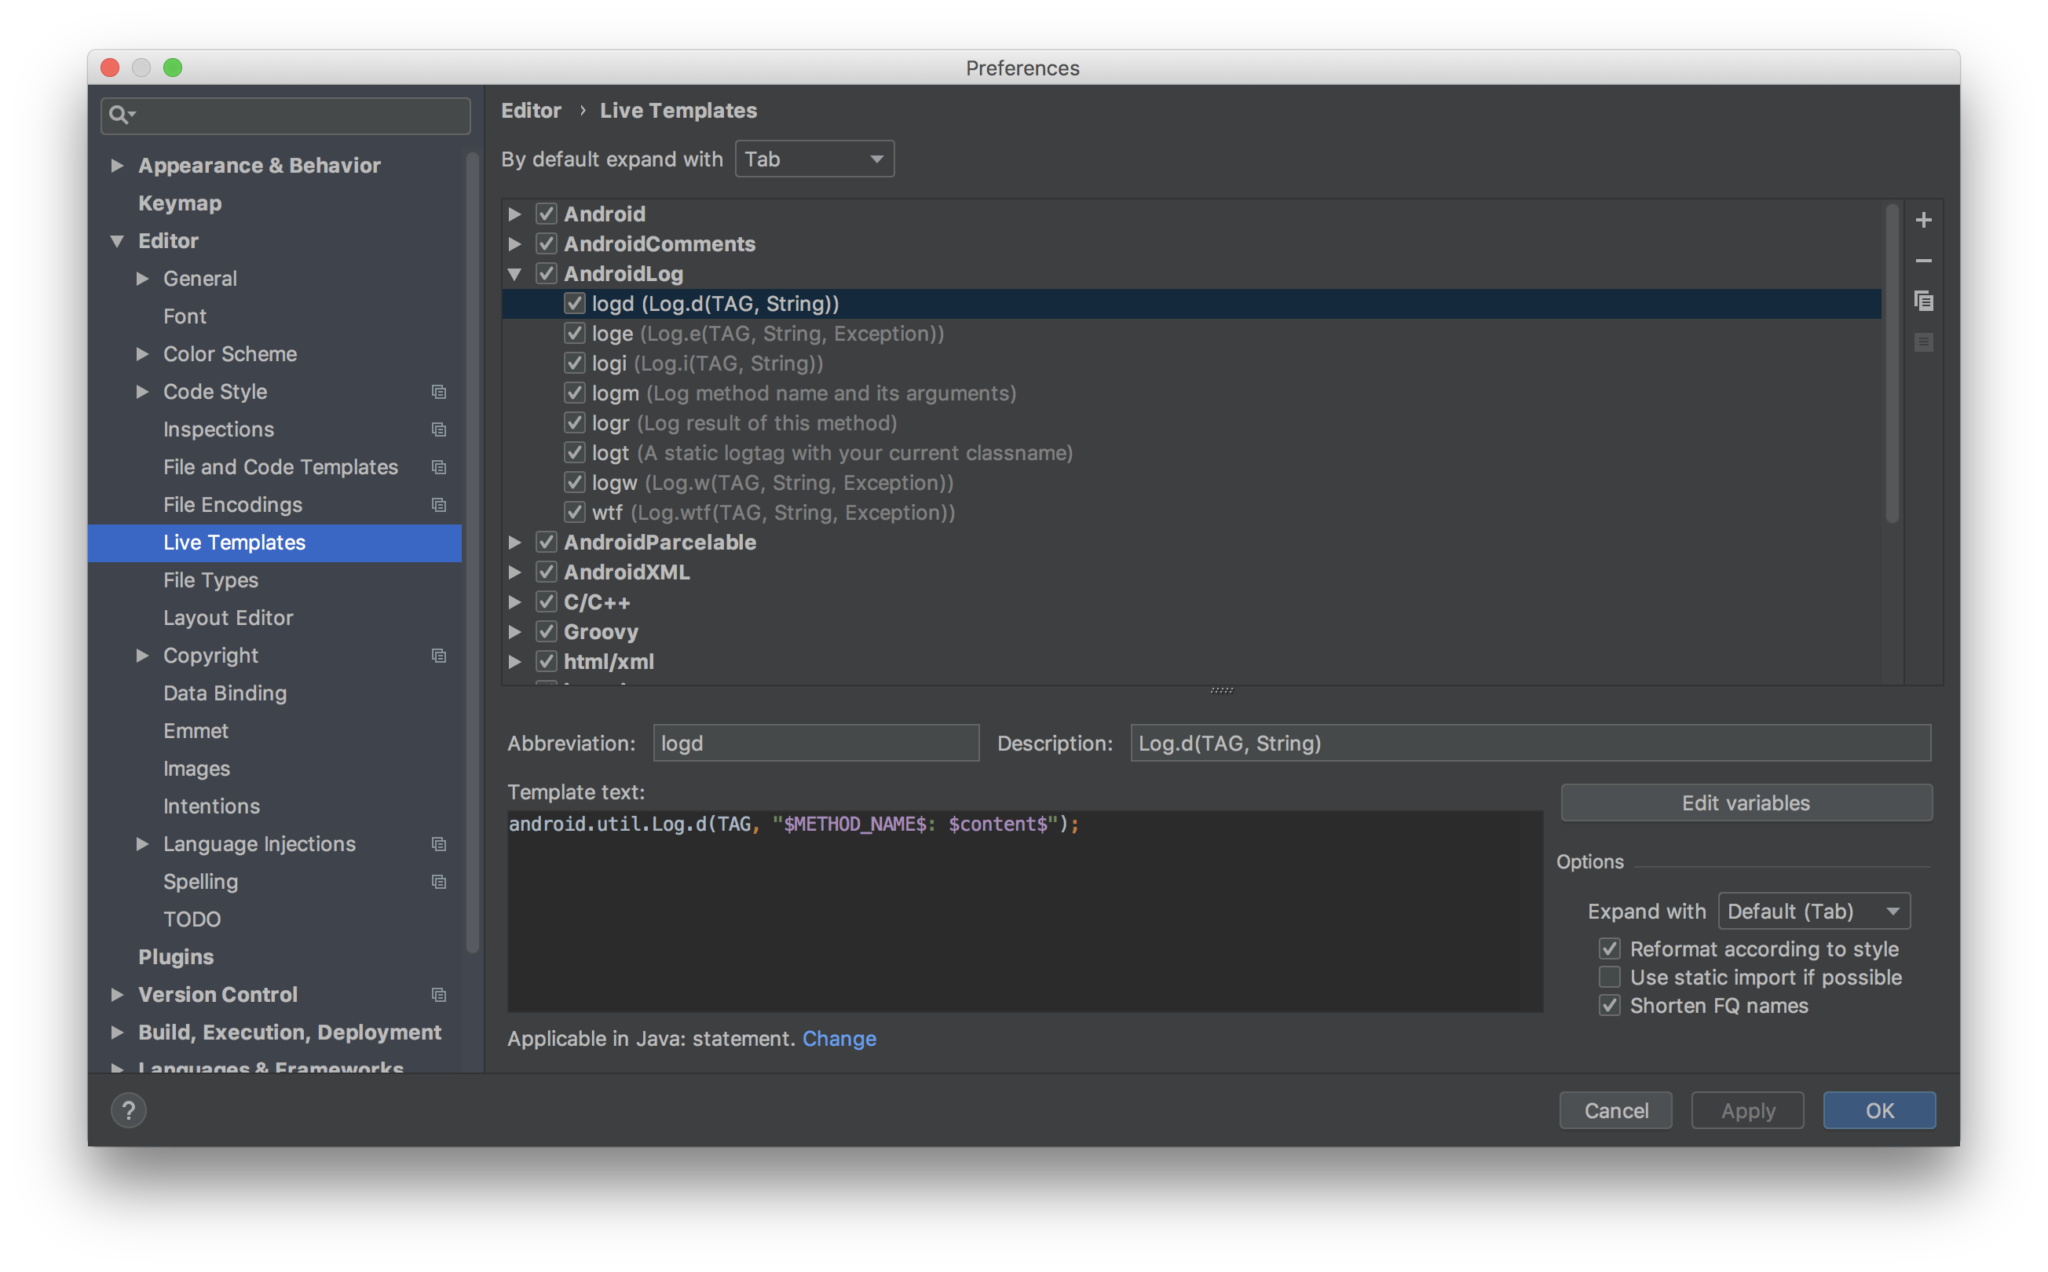
Task: Click the copy-settings icon next to Inspections
Action: click(x=439, y=429)
